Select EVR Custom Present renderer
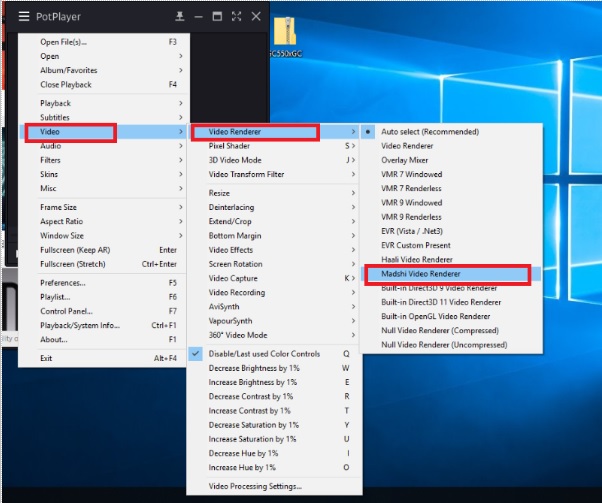The height and width of the screenshot is (503, 602). click(451, 245)
